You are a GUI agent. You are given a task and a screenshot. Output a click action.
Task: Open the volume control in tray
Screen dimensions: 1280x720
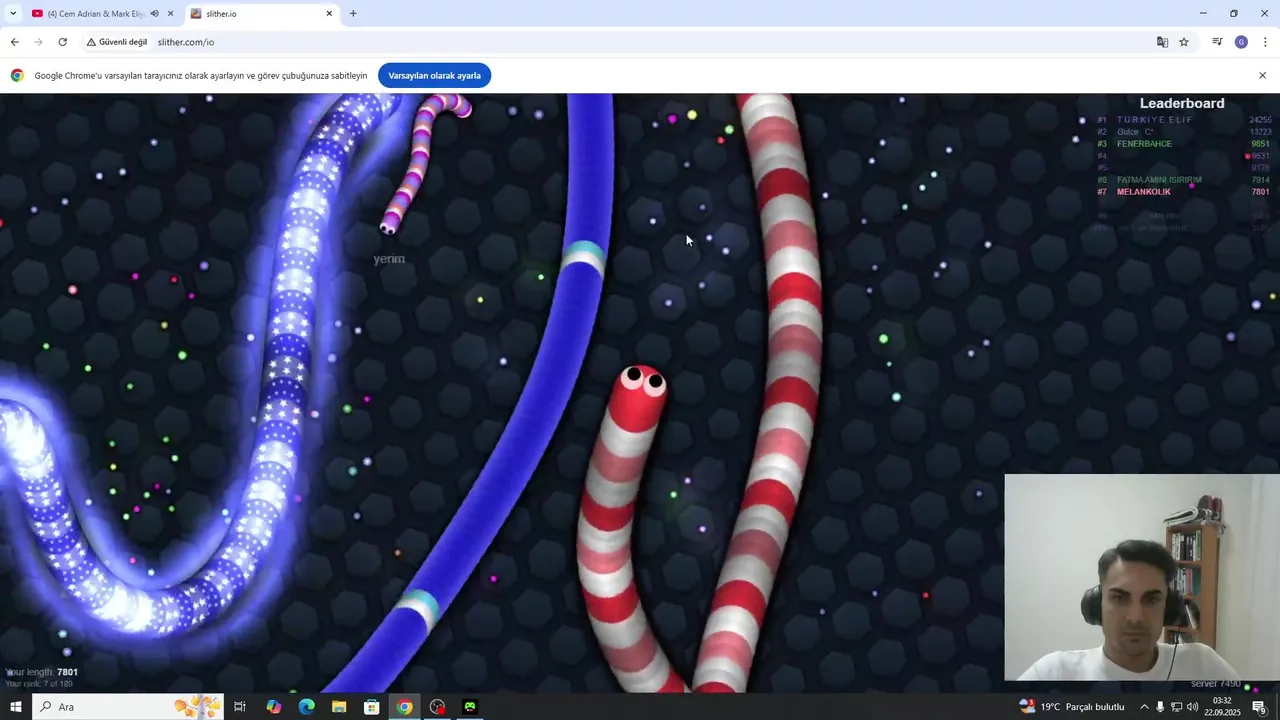tap(1192, 707)
